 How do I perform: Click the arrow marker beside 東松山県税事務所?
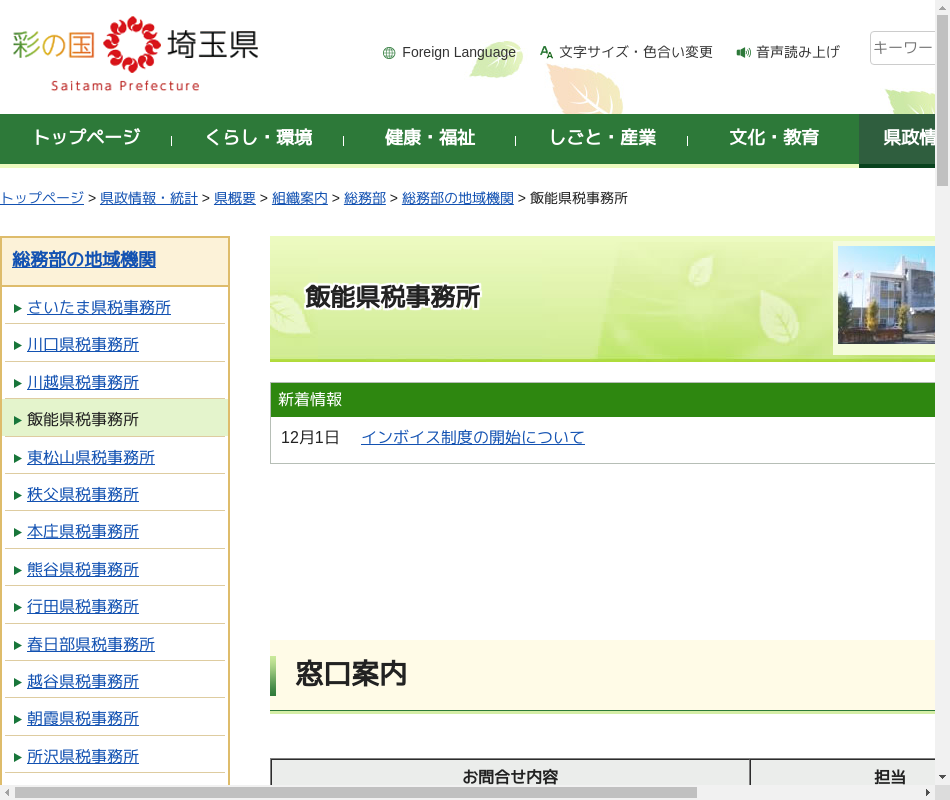pyautogui.click(x=18, y=458)
